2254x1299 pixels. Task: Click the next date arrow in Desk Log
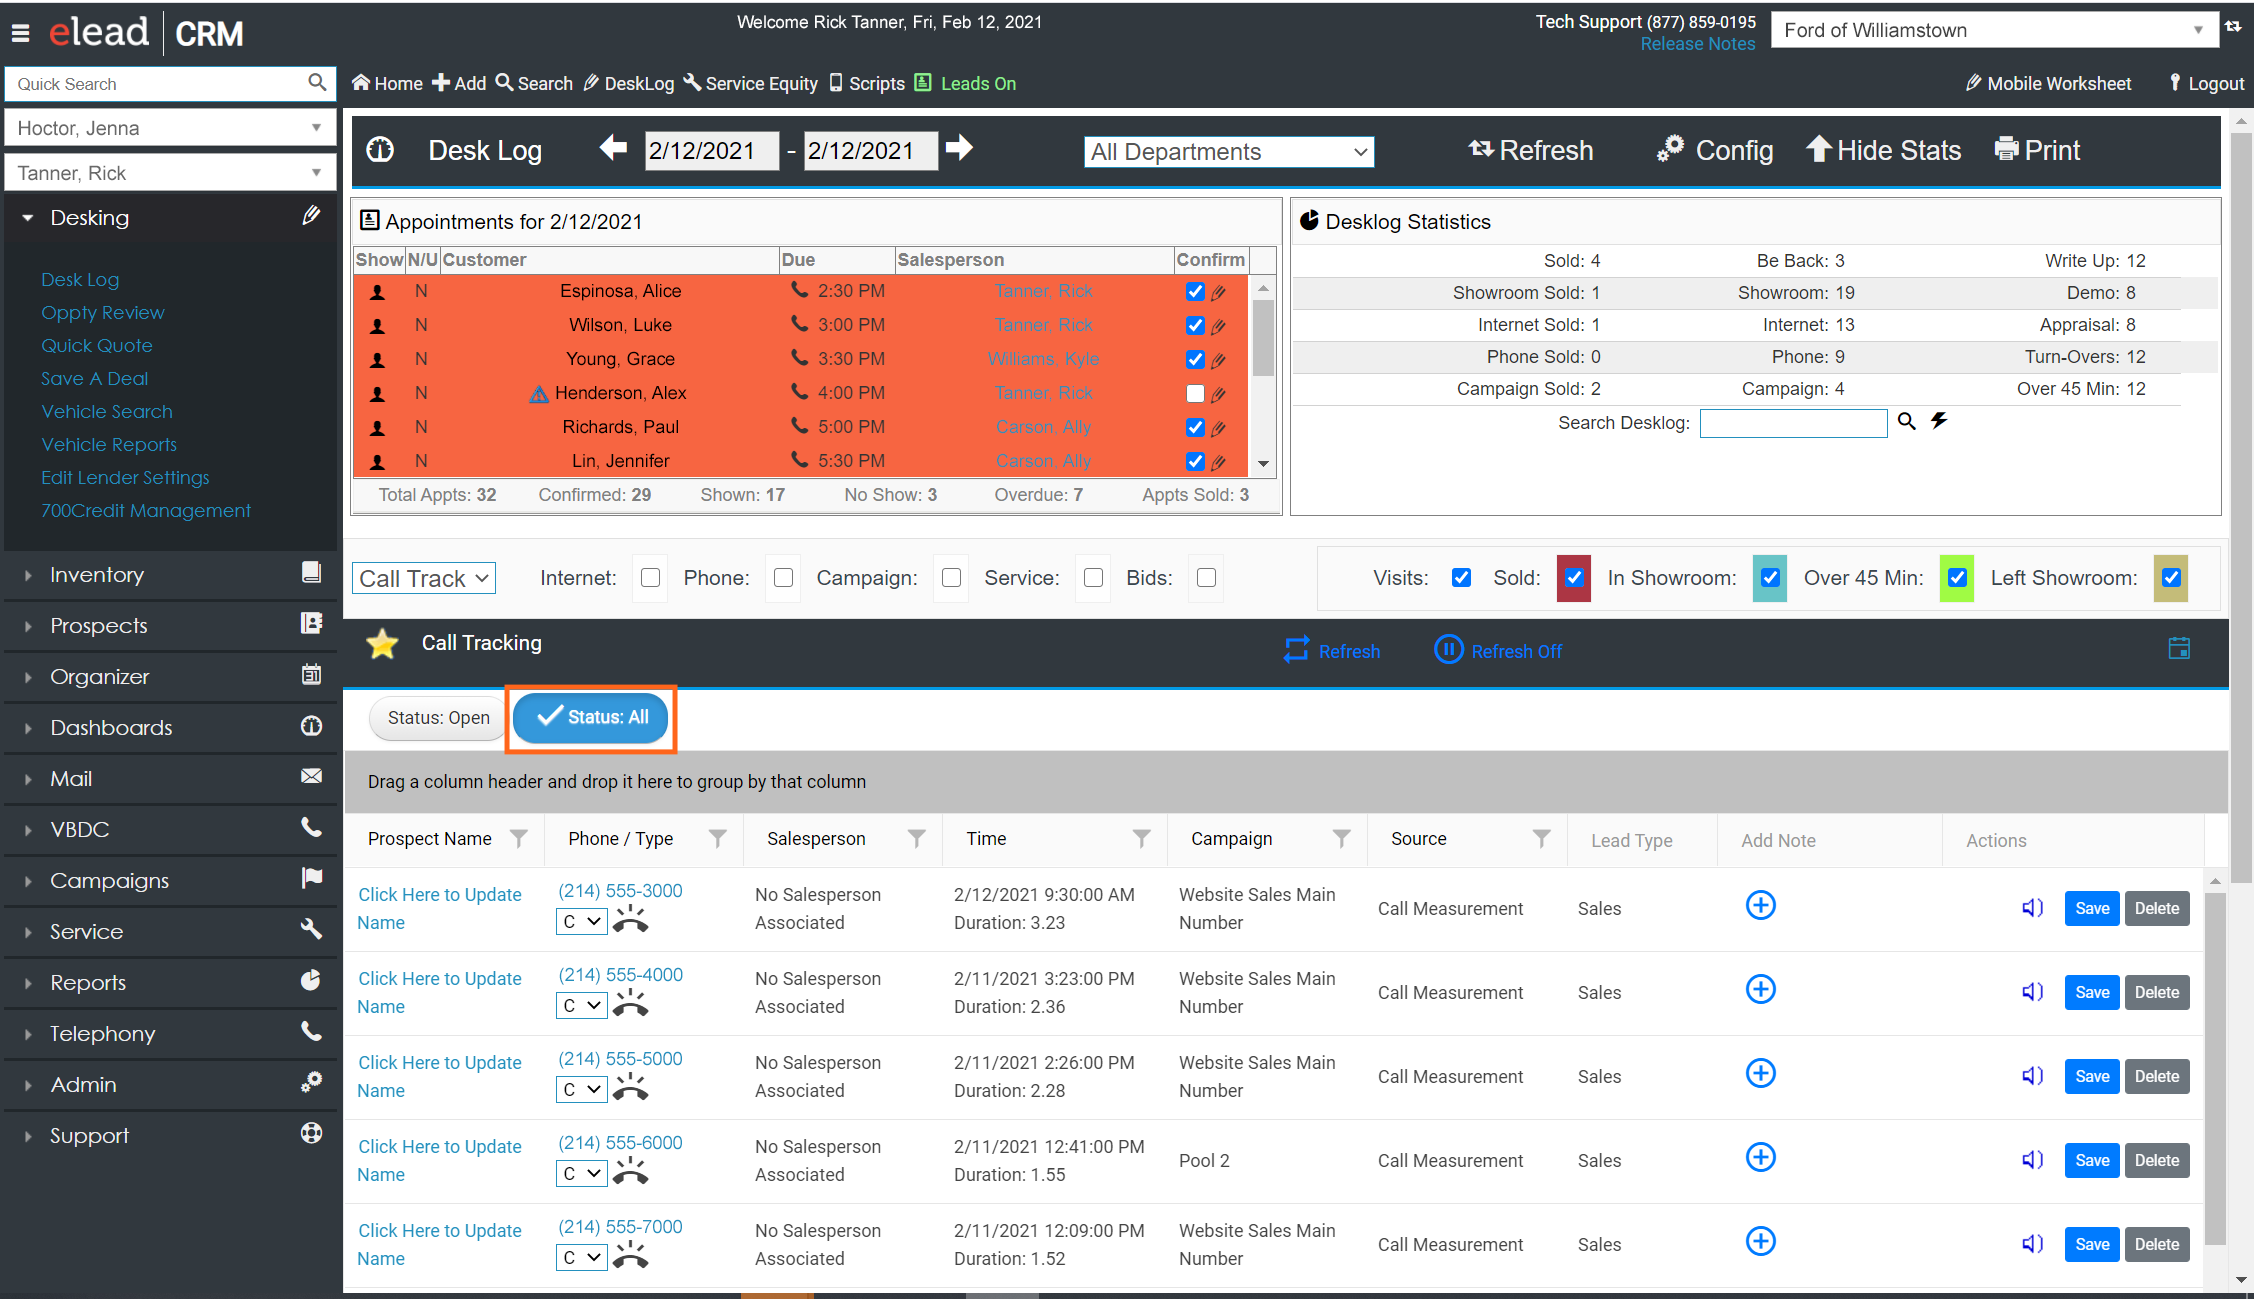959,148
